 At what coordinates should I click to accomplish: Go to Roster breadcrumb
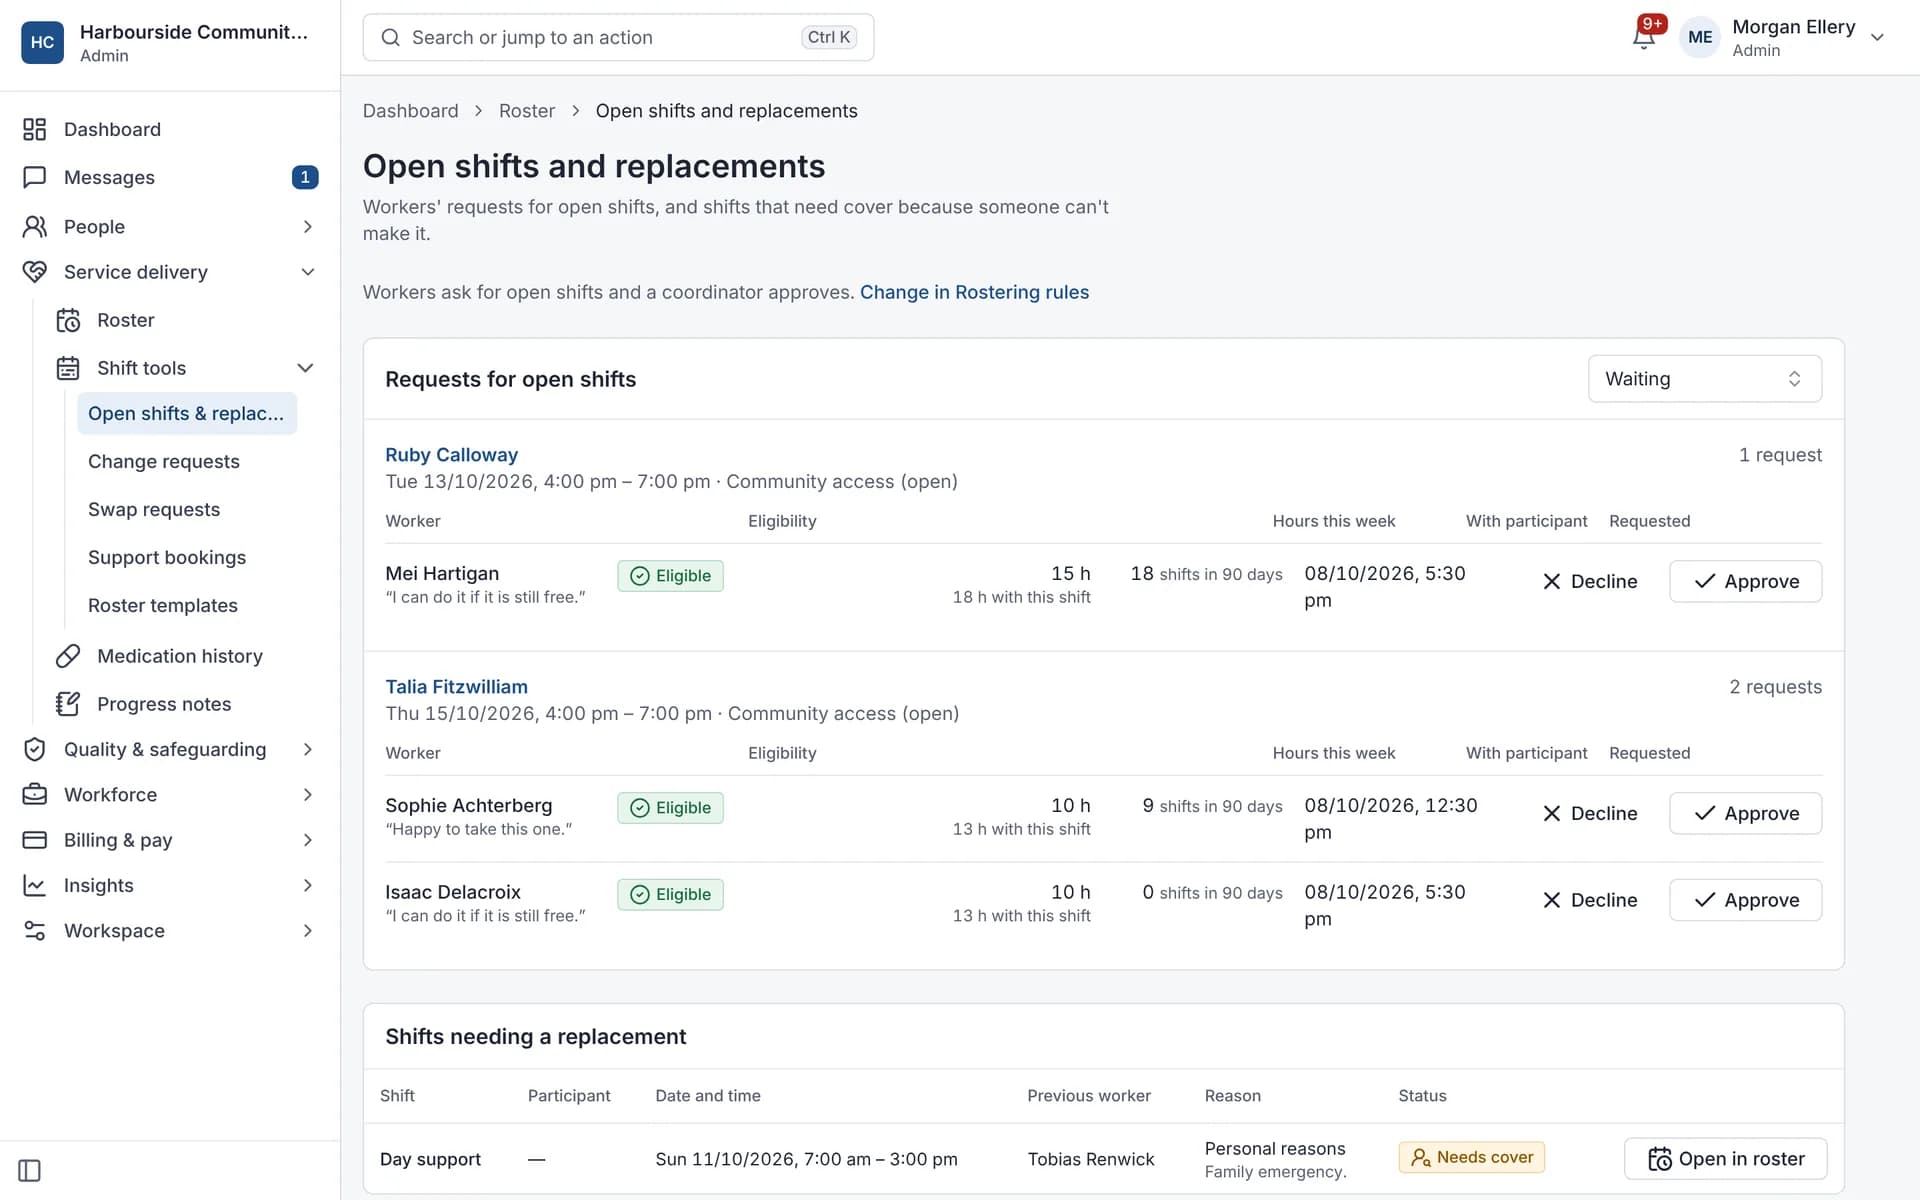click(x=526, y=111)
